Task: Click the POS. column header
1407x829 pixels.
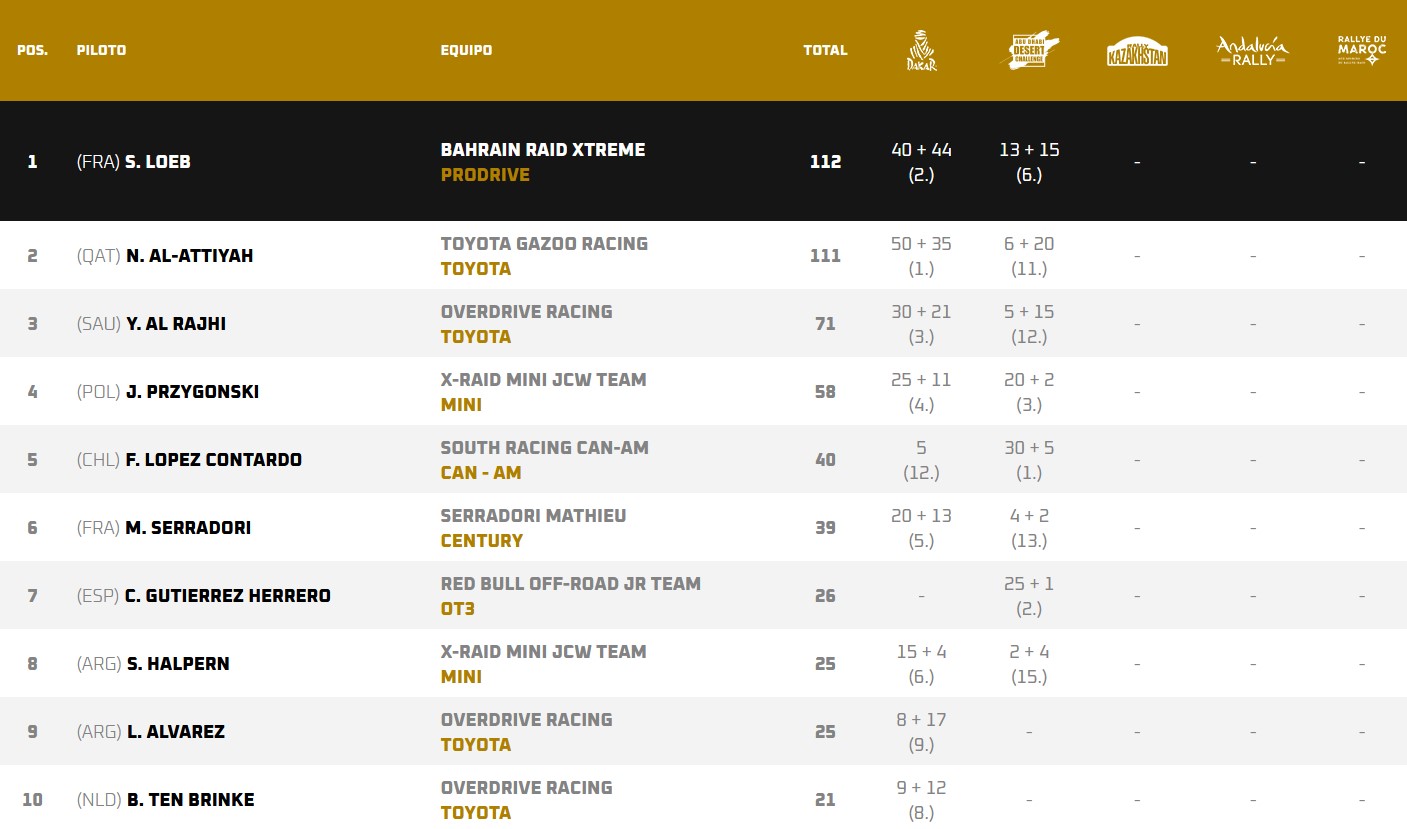Action: click(32, 50)
